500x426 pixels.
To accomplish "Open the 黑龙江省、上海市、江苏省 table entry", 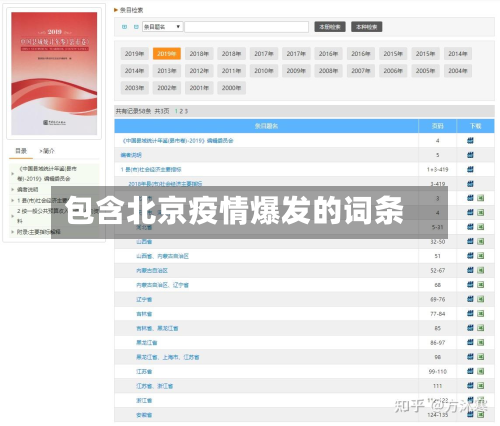I will point(168,357).
